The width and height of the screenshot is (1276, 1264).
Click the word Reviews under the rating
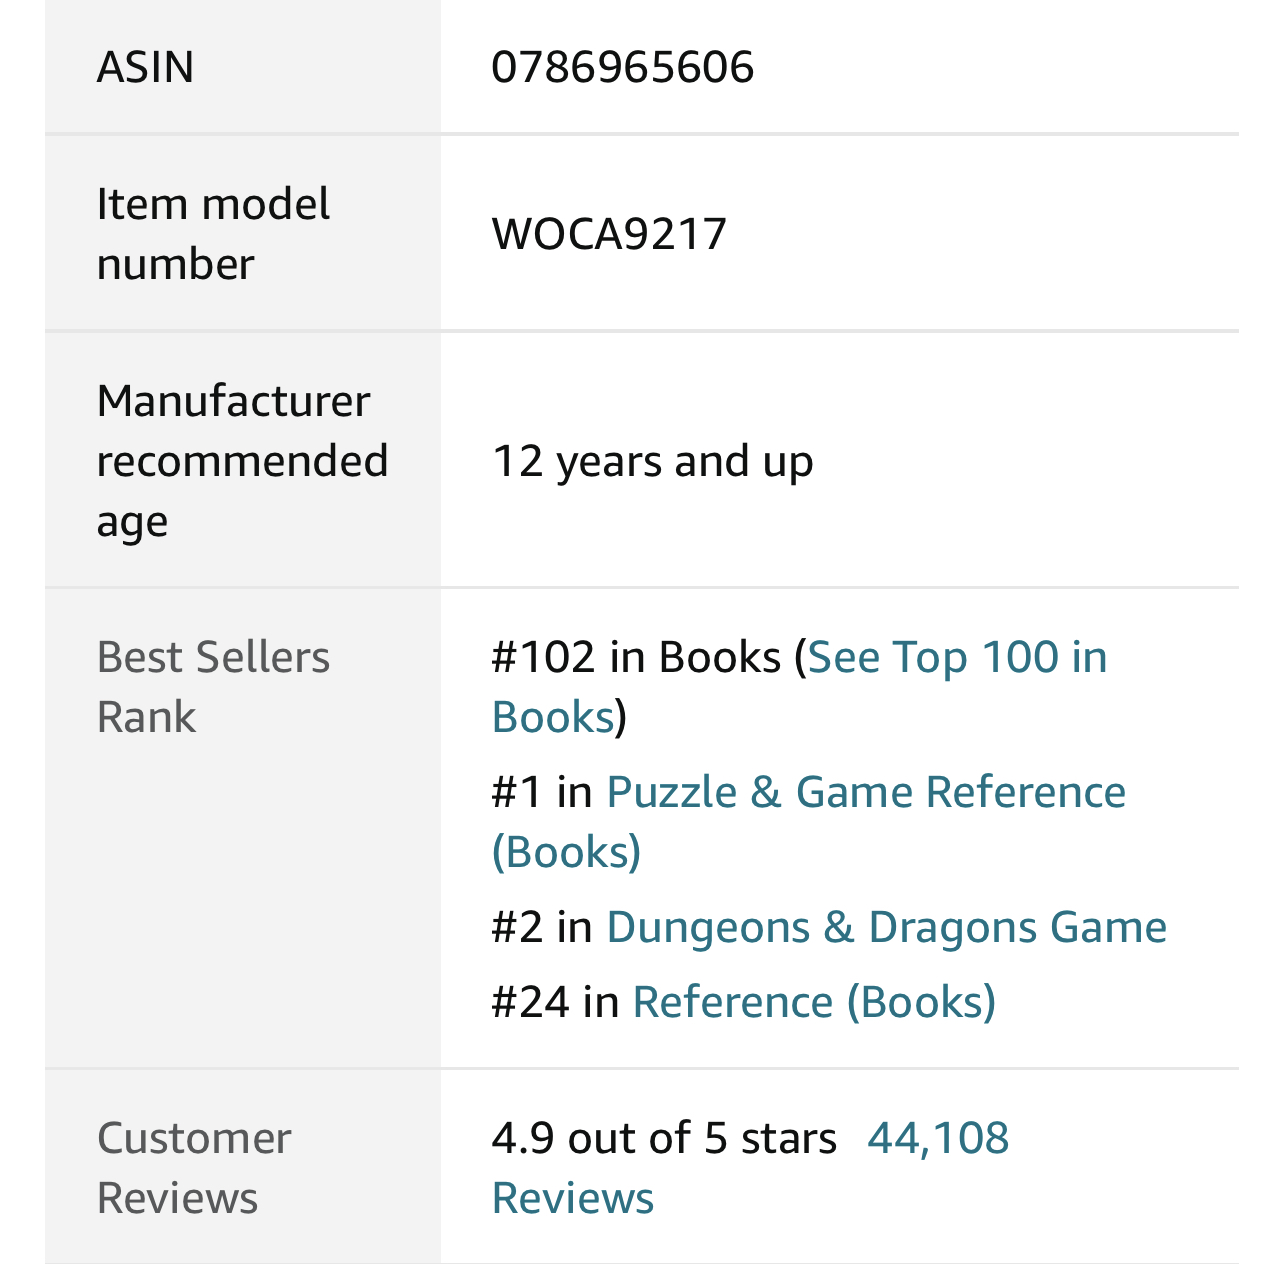point(573,1199)
